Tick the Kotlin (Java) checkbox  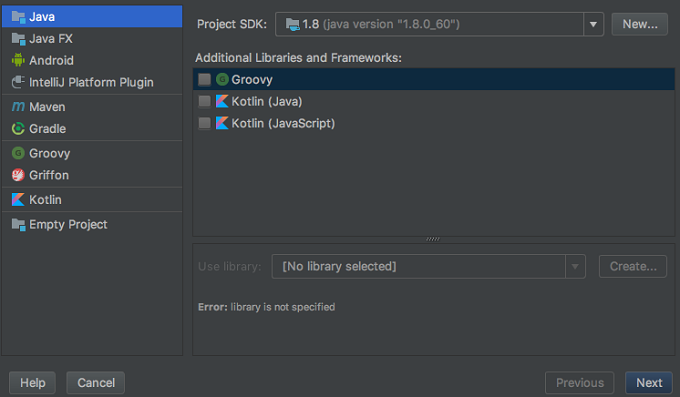(x=204, y=101)
